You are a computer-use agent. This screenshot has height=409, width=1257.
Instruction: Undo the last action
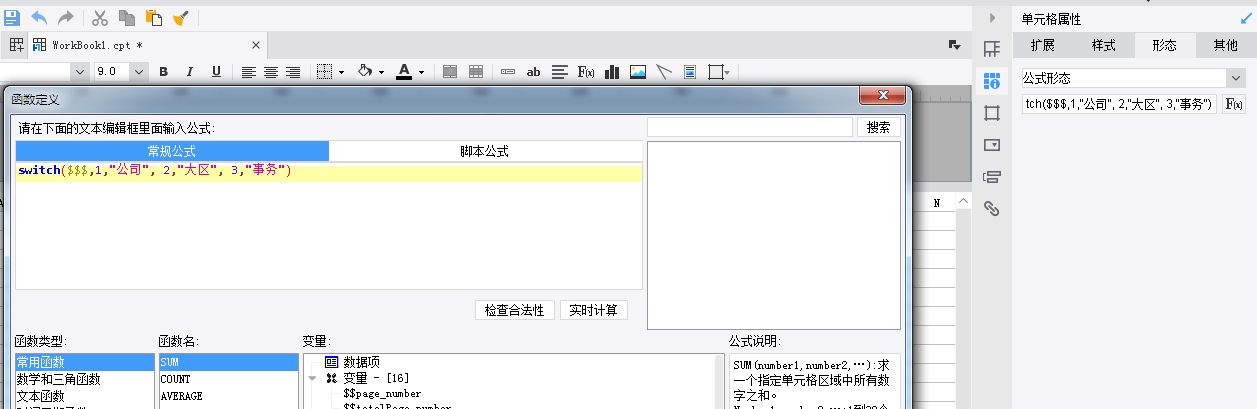coord(39,17)
